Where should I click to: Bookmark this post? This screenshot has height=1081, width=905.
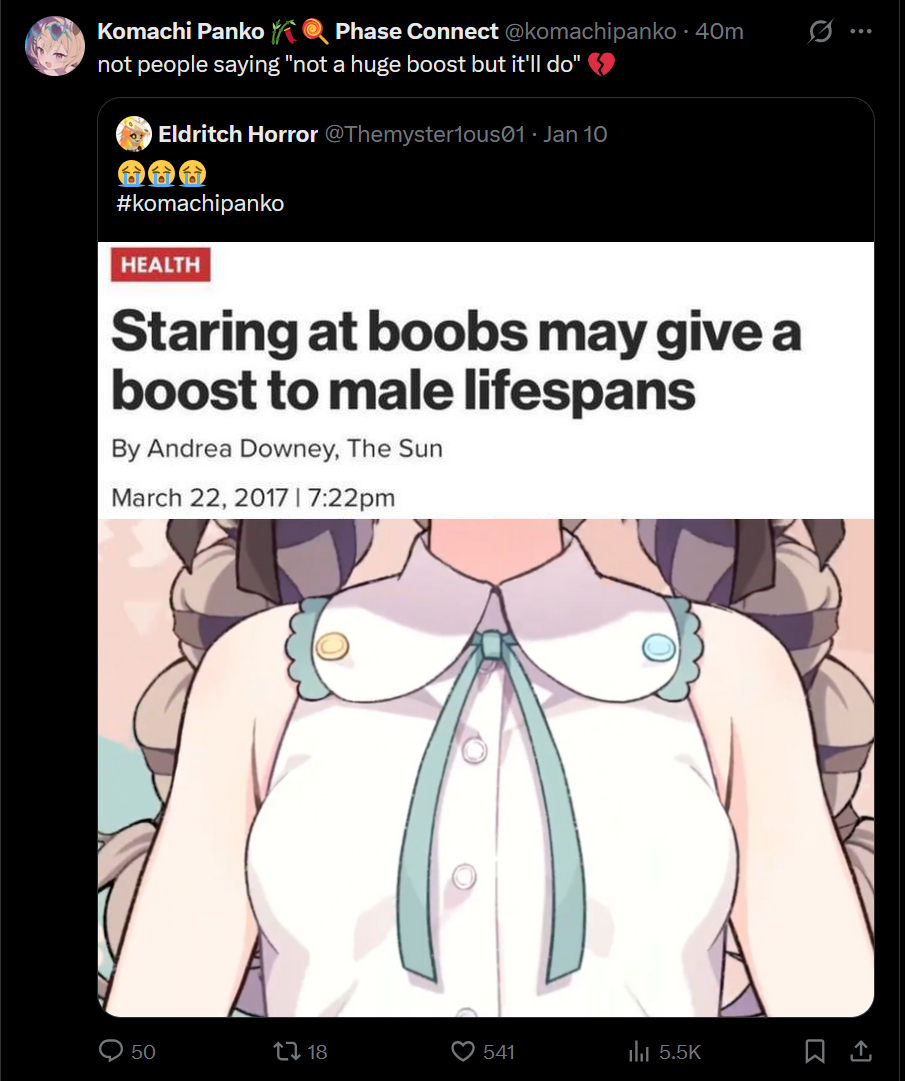pyautogui.click(x=815, y=1051)
